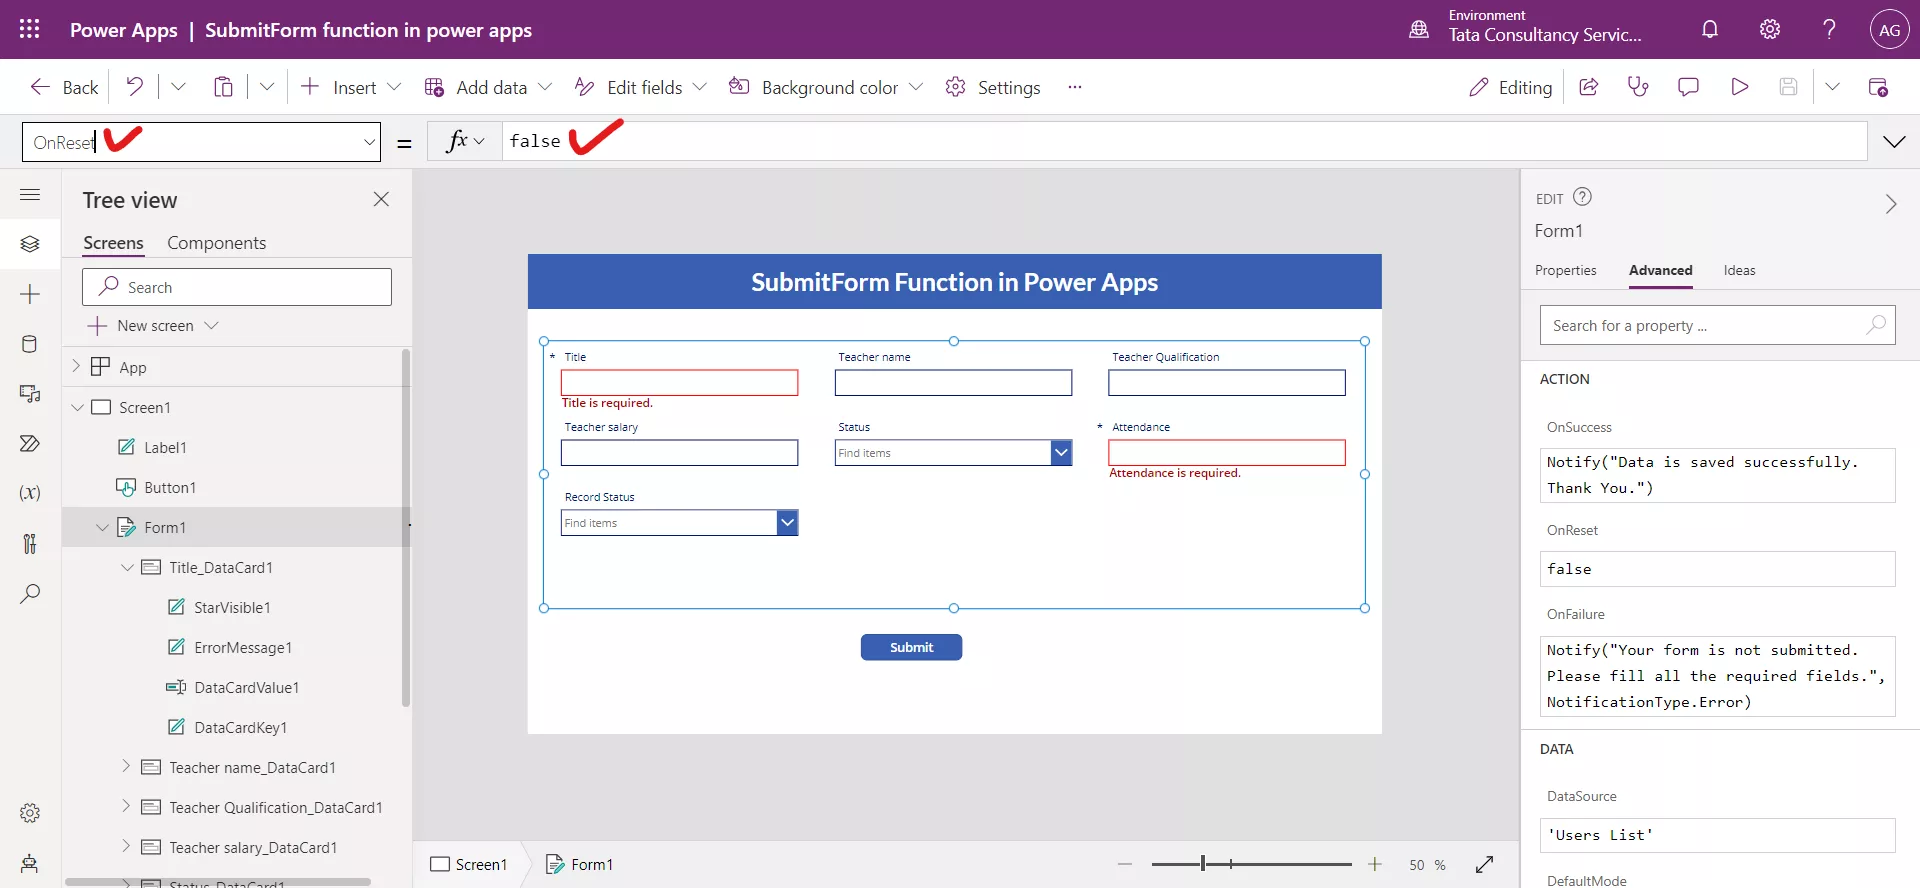
Task: Expand the formula bar chevron
Action: (x=1894, y=142)
